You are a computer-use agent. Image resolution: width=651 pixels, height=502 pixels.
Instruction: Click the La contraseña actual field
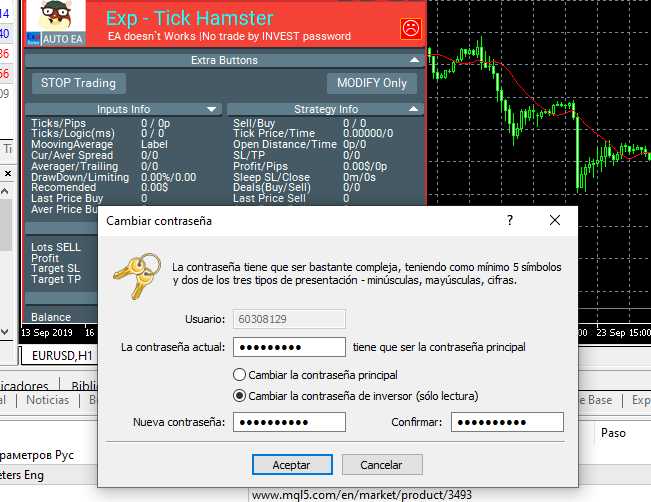click(289, 347)
